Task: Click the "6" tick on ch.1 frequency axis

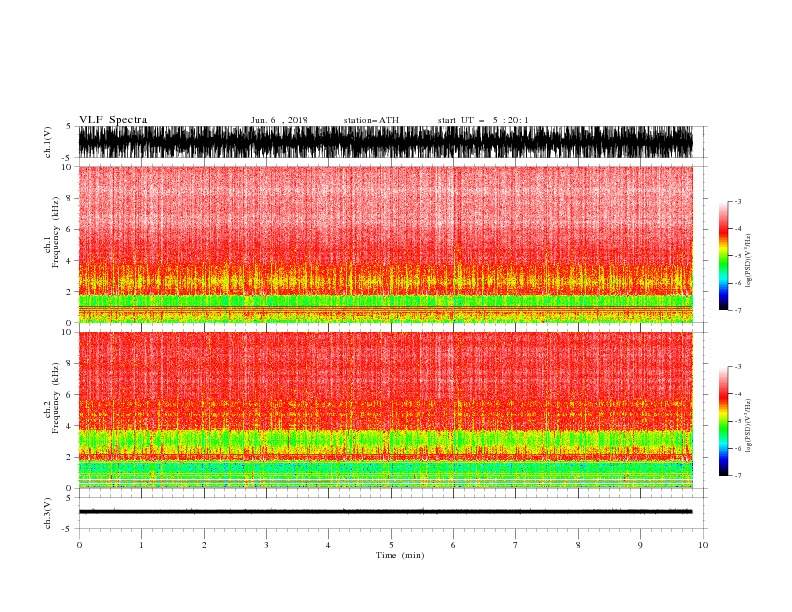Action: point(69,229)
